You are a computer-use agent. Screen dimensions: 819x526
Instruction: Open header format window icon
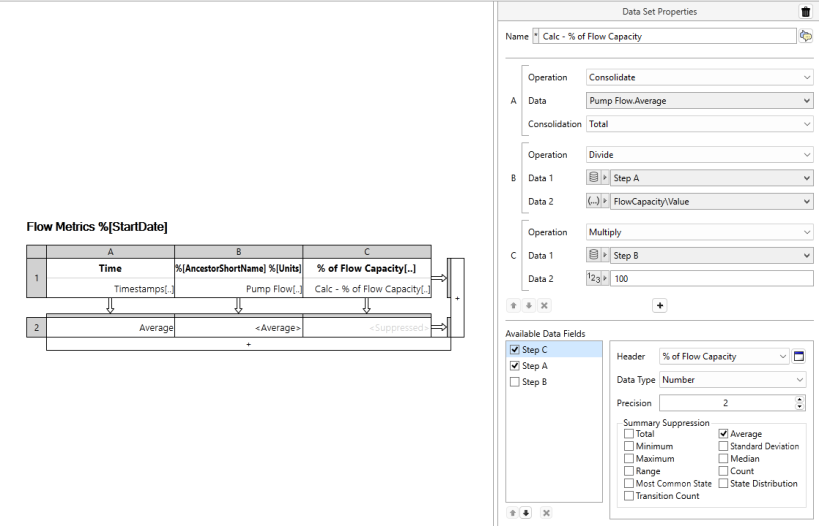pyautogui.click(x=799, y=356)
